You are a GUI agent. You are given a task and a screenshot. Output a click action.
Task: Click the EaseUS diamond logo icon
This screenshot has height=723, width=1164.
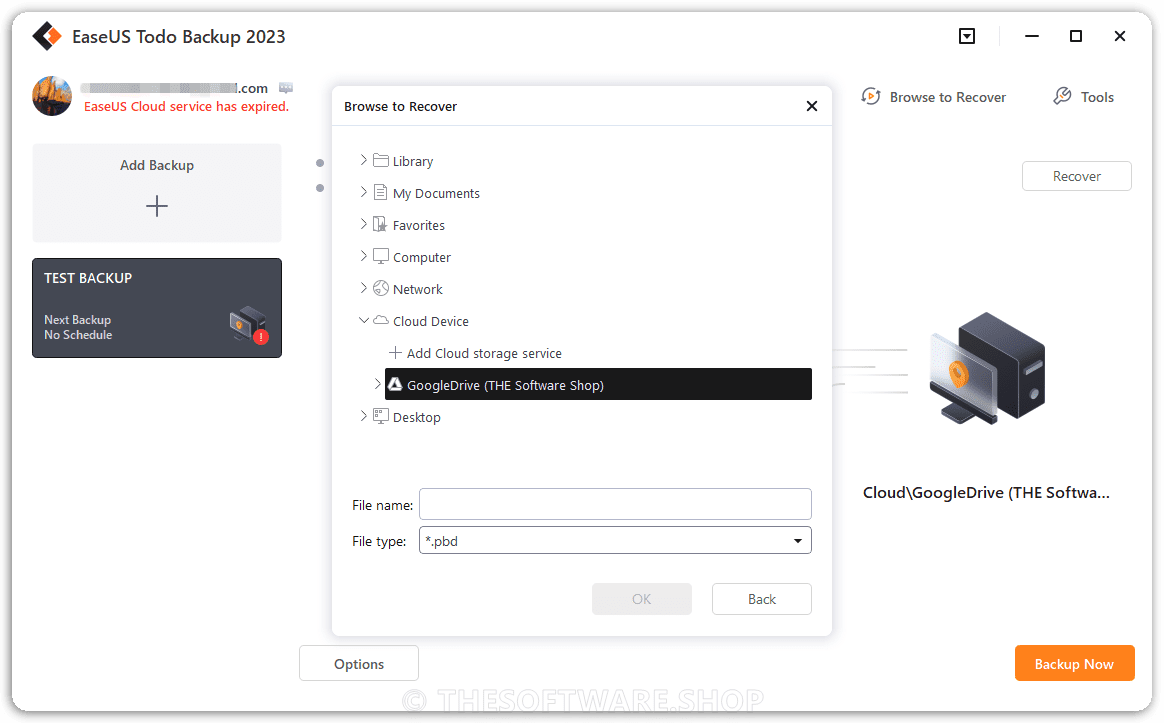[x=47, y=36]
